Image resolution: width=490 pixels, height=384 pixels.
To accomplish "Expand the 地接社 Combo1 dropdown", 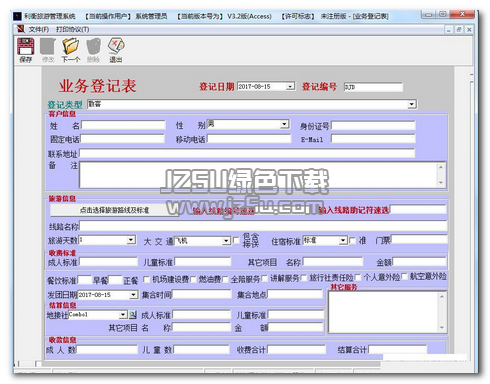I will click(123, 314).
